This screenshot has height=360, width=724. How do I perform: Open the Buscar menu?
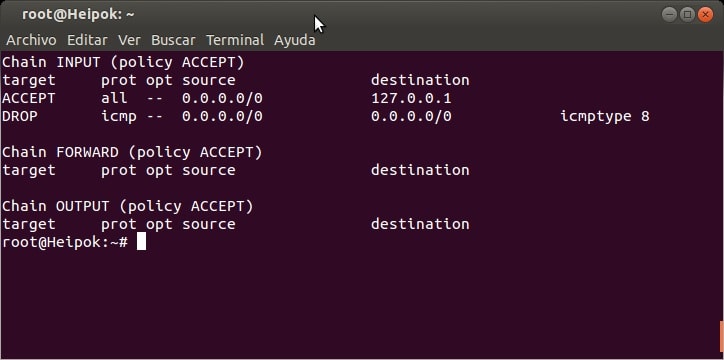click(173, 40)
